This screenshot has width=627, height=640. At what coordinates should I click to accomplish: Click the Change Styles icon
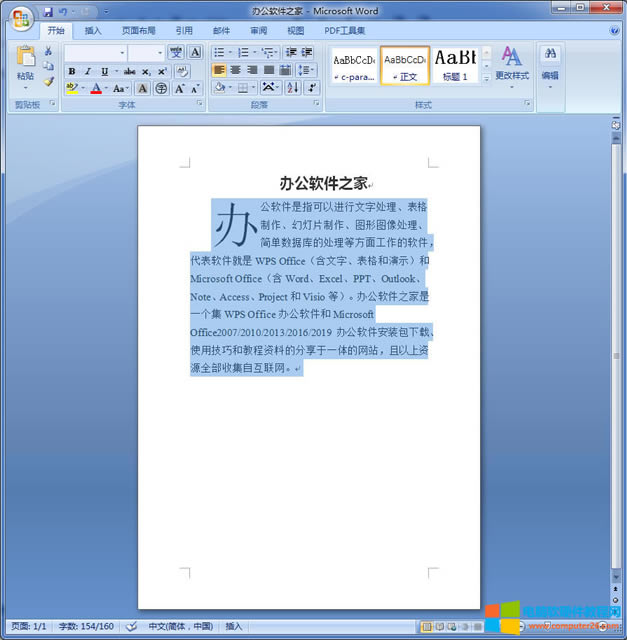511,62
